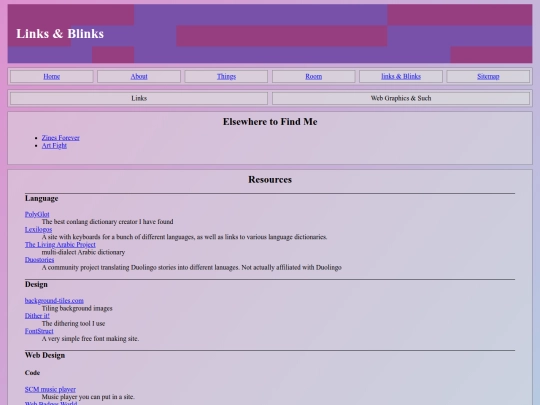Click the Language section heading
This screenshot has width=540, height=405.
[x=41, y=198]
